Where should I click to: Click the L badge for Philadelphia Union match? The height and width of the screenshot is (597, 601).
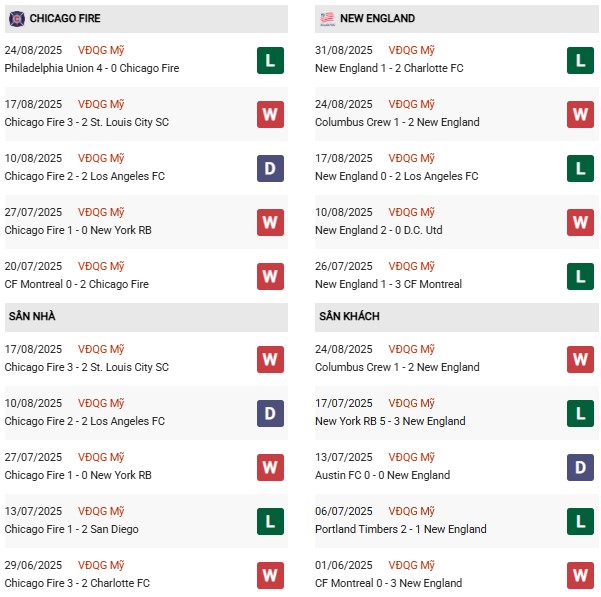tap(270, 61)
